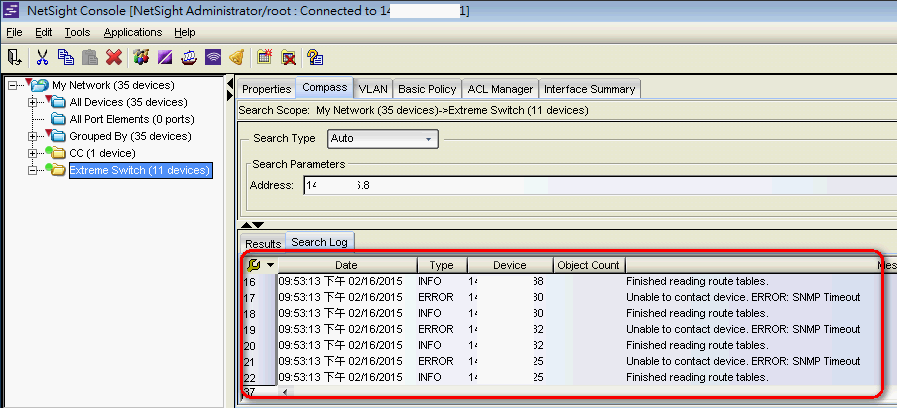Click into the Address search field
The image size is (897, 408).
click(600, 185)
